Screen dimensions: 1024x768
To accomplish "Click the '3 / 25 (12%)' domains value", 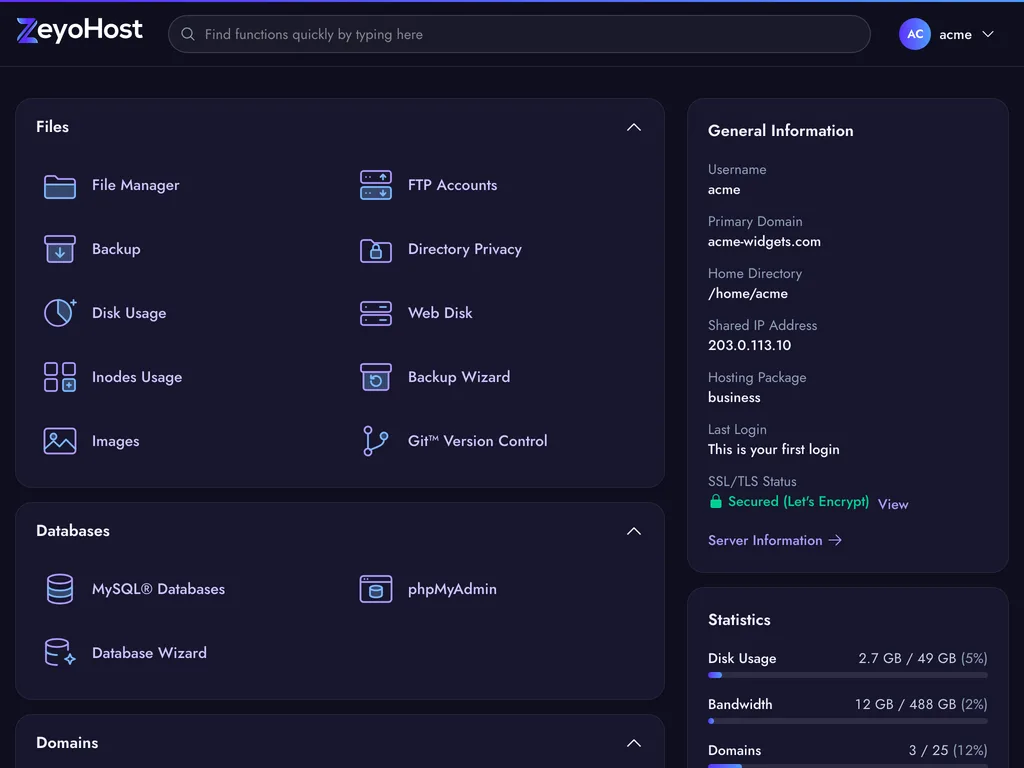I will pyautogui.click(x=948, y=750).
